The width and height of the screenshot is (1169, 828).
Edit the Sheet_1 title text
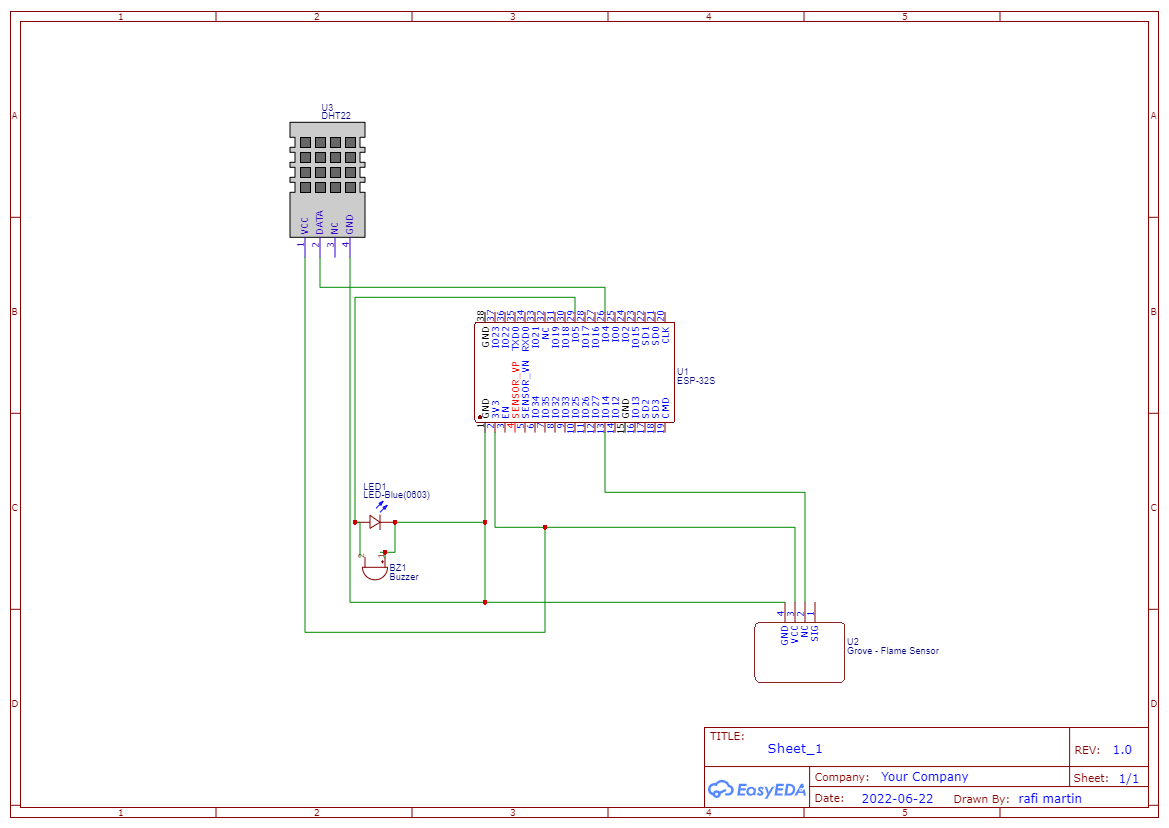coord(793,748)
